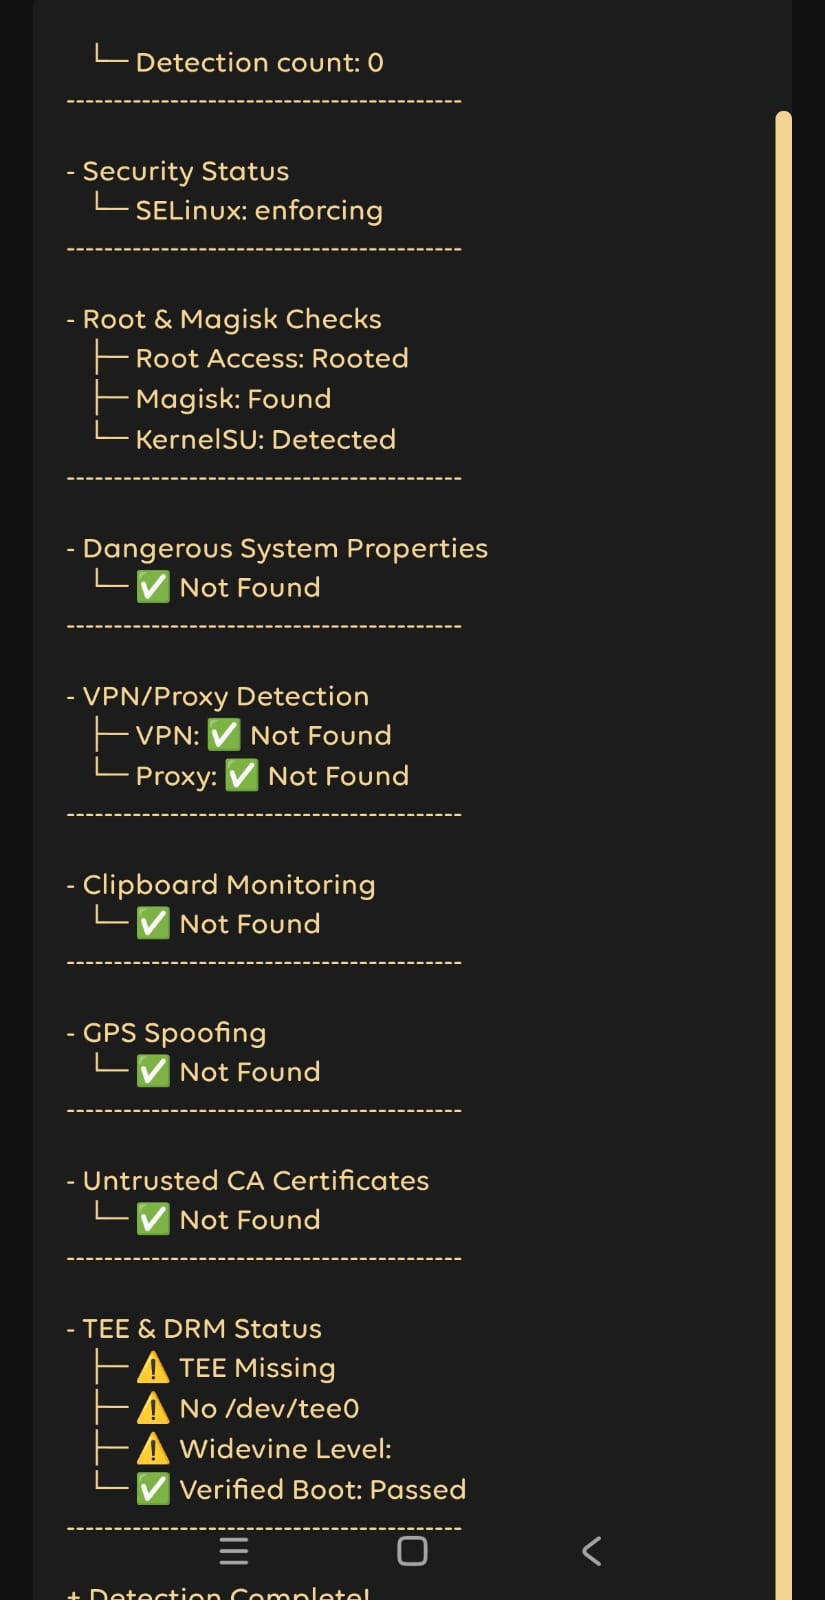Tap warning icon beside Widevine Level

[153, 1448]
